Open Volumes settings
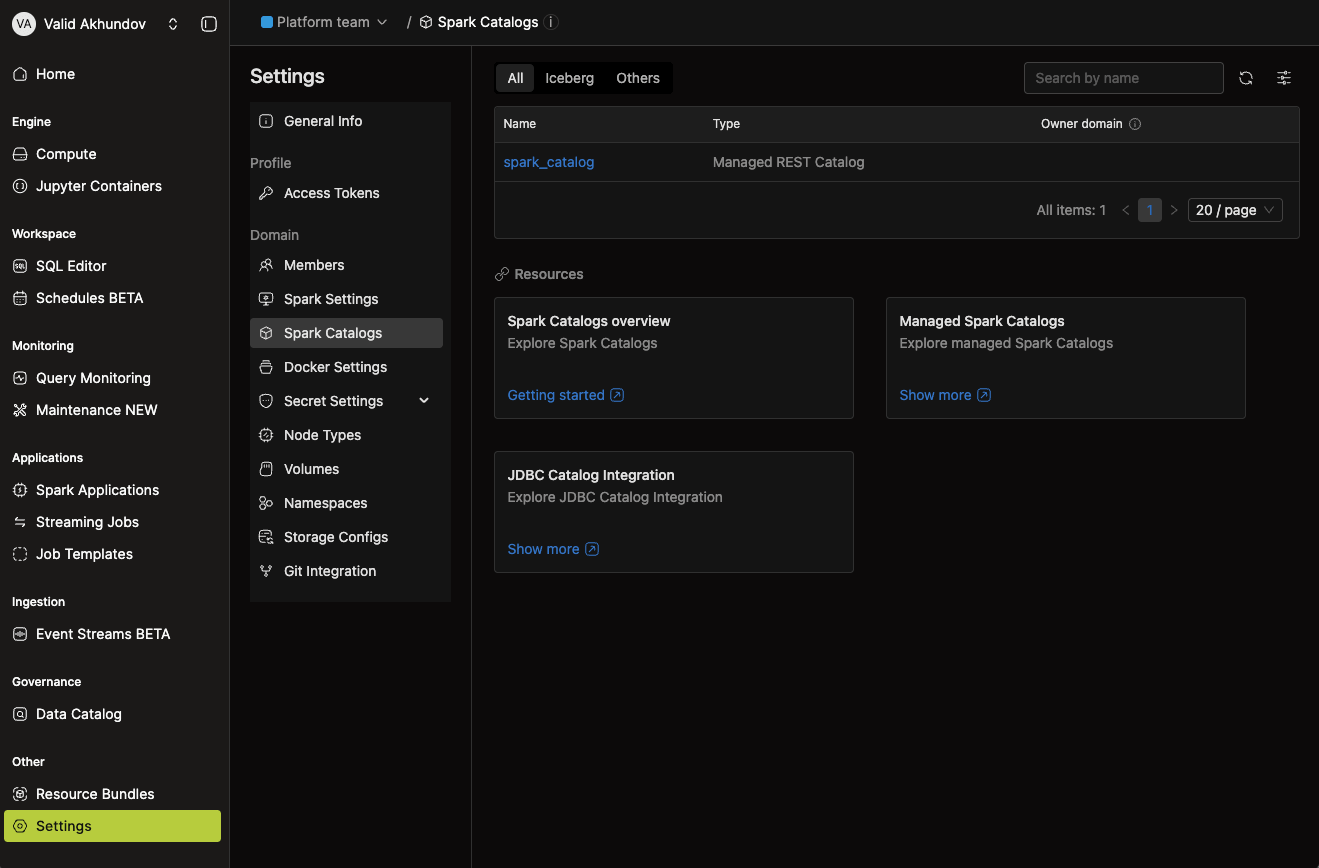 point(346,469)
